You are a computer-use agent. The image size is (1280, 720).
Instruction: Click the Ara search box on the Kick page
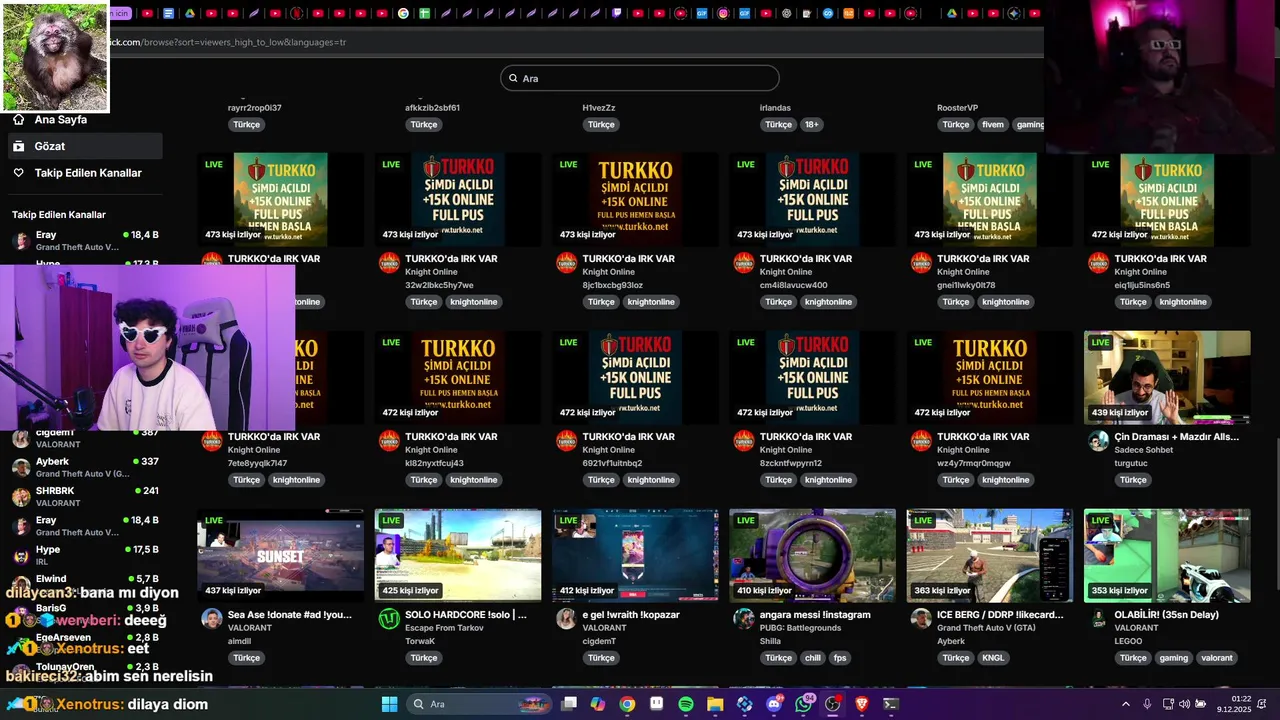pos(640,78)
